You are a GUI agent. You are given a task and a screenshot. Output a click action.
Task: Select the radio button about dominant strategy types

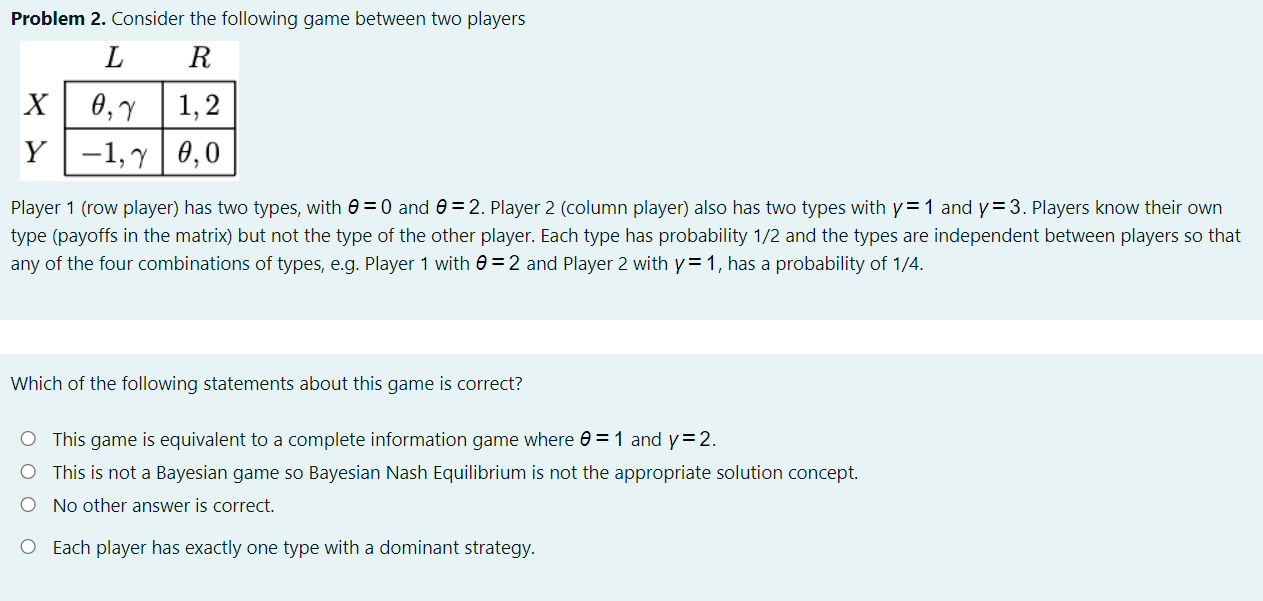pyautogui.click(x=28, y=547)
